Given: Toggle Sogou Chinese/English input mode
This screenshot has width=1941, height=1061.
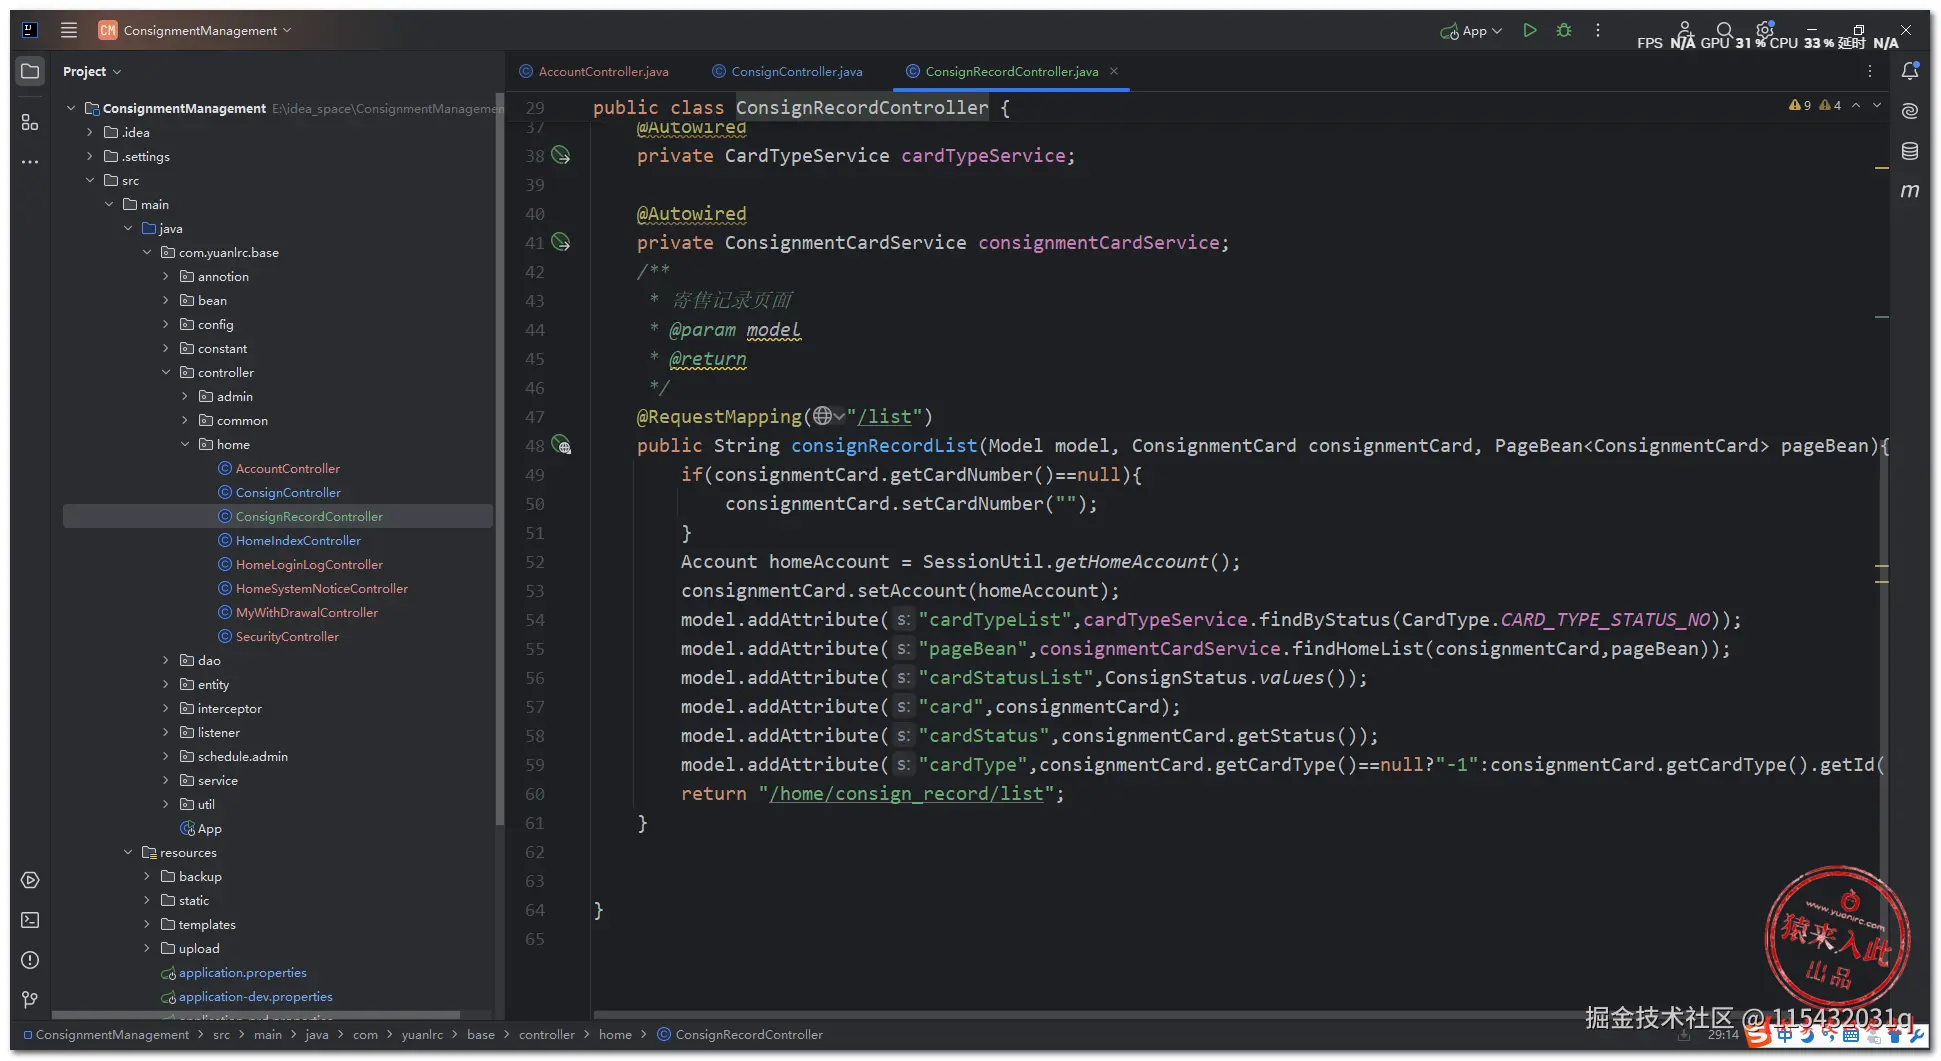Looking at the screenshot, I should tap(1785, 1036).
